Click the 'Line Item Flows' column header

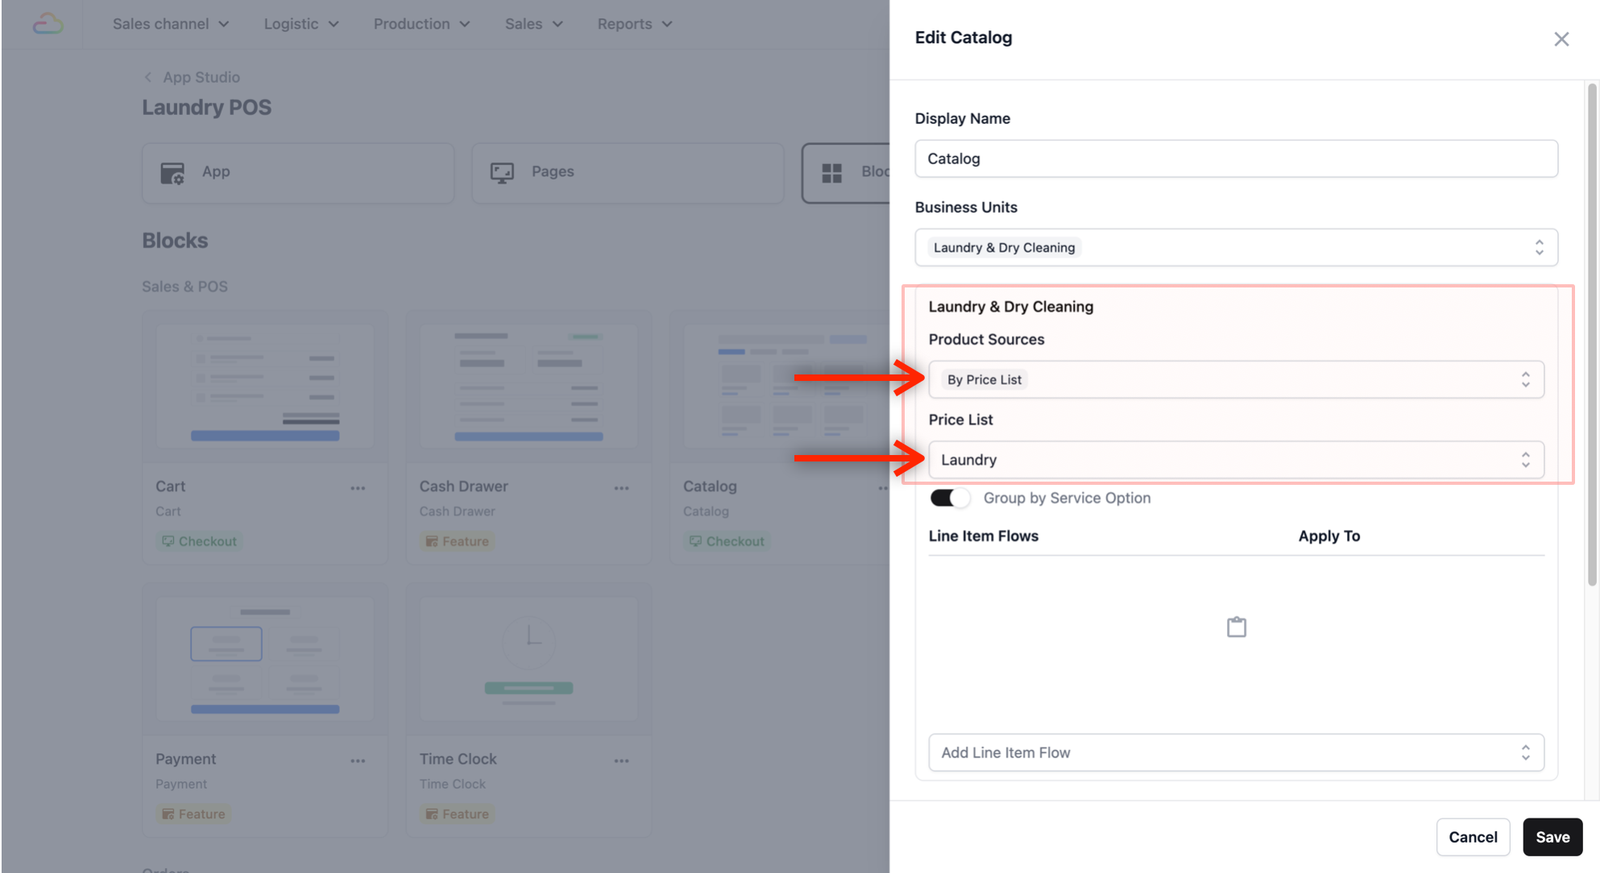pyautogui.click(x=983, y=536)
